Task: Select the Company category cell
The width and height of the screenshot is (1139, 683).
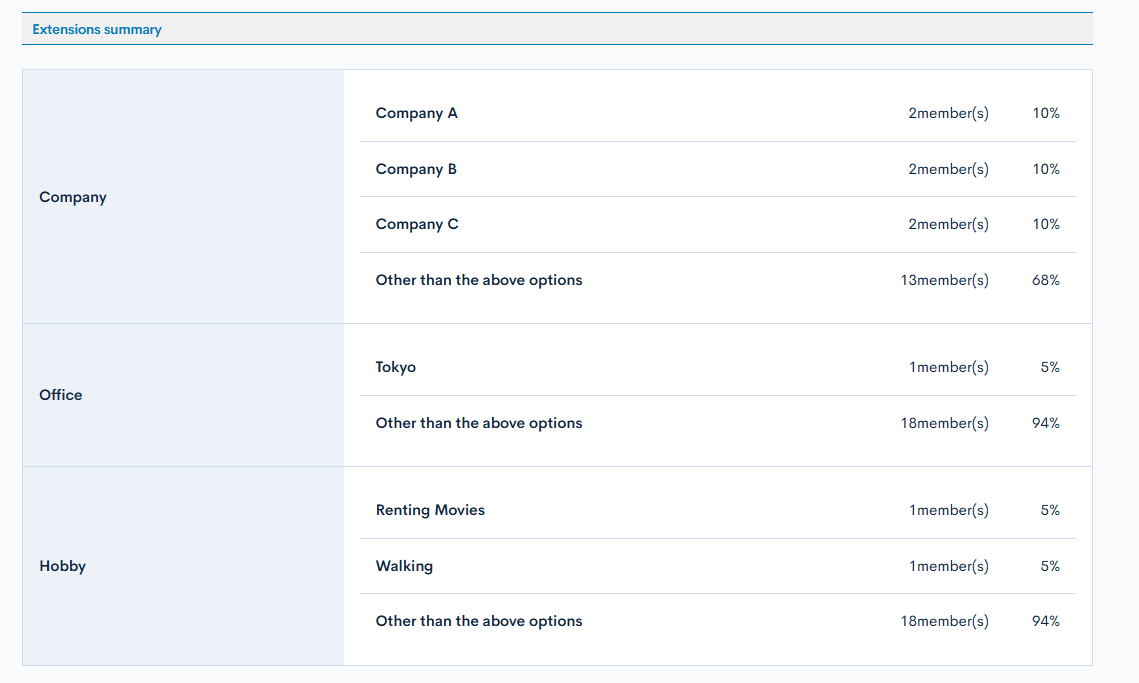Action: 73,197
